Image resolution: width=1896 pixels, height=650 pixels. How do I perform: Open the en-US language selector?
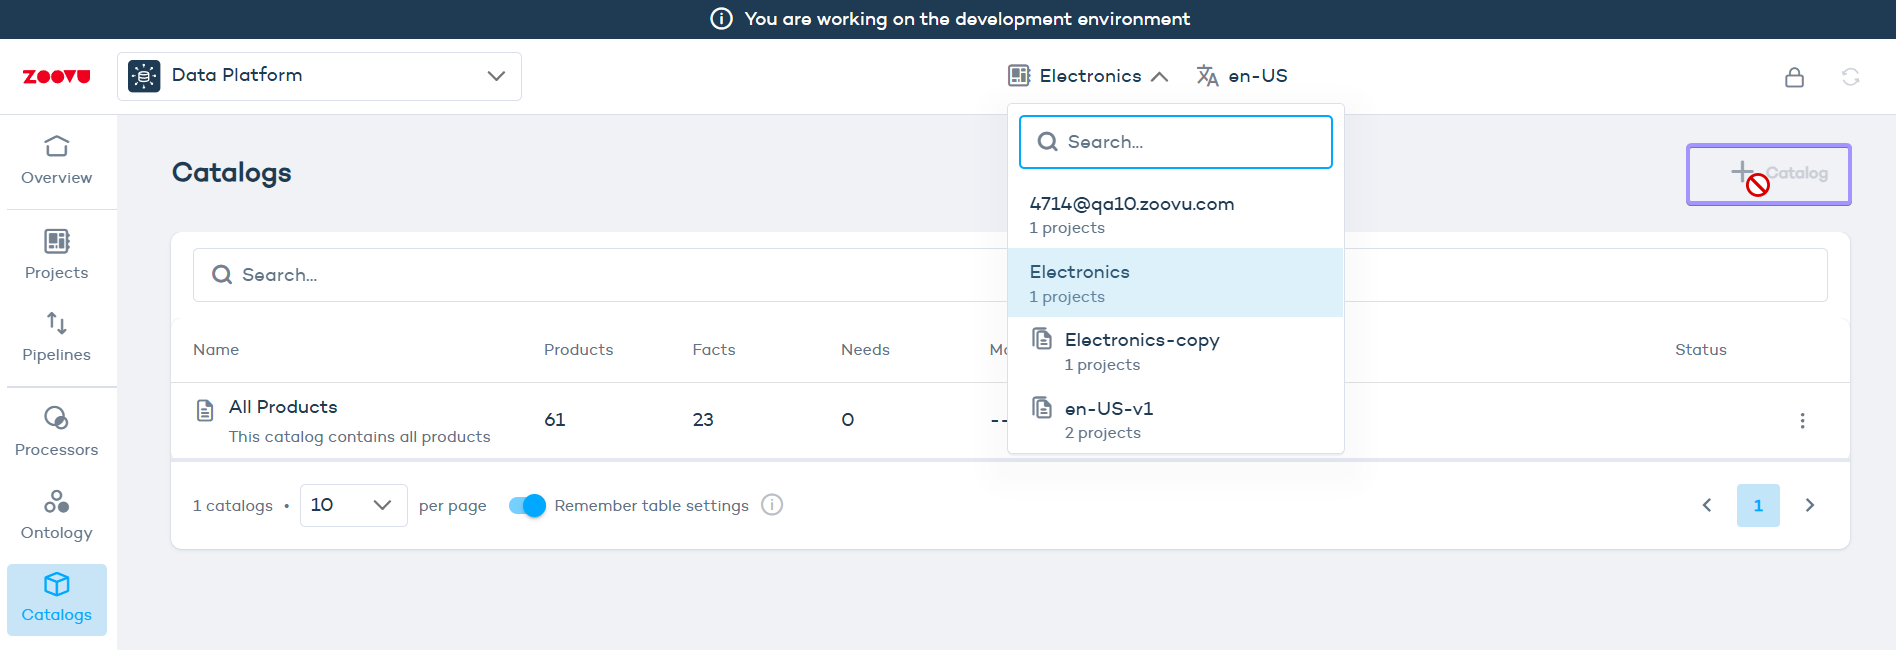point(1242,76)
